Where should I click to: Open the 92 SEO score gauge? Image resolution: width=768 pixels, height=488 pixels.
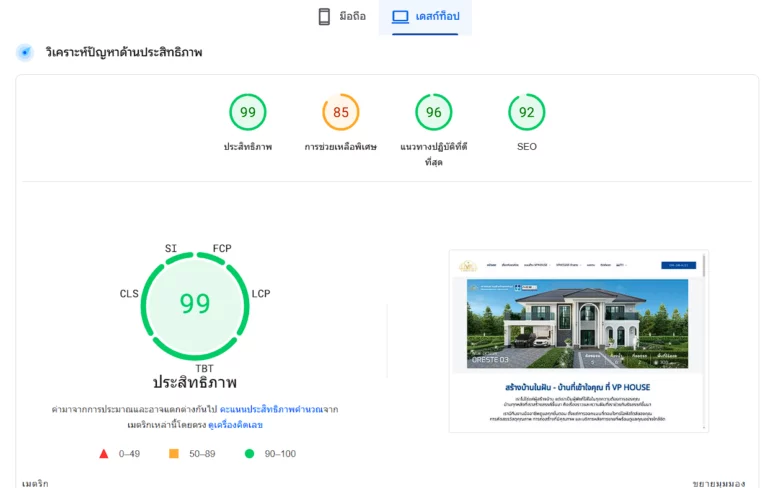point(527,112)
